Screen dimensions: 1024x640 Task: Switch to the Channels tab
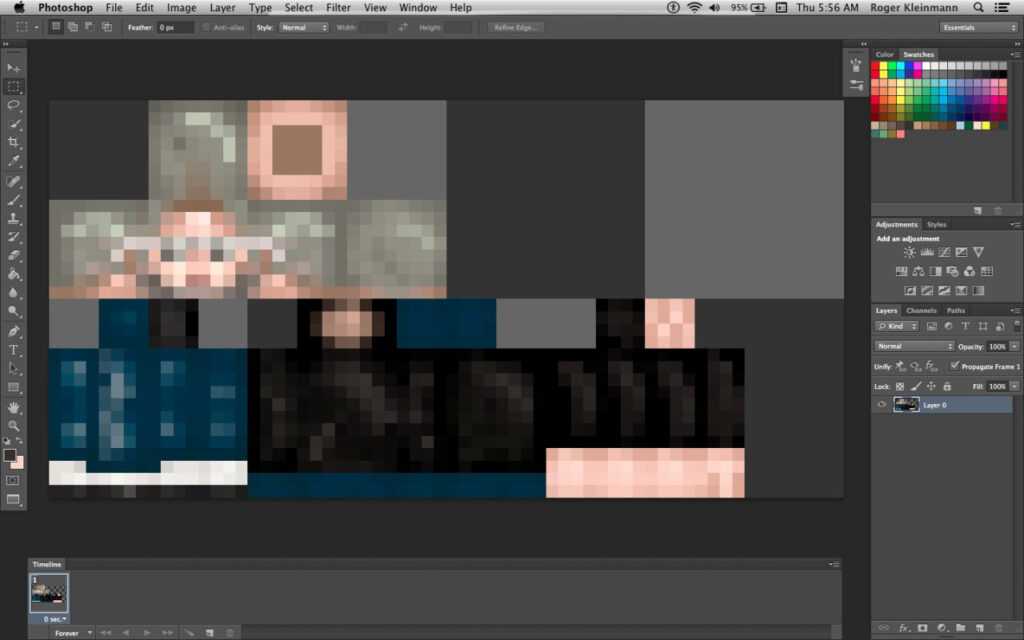click(x=920, y=310)
